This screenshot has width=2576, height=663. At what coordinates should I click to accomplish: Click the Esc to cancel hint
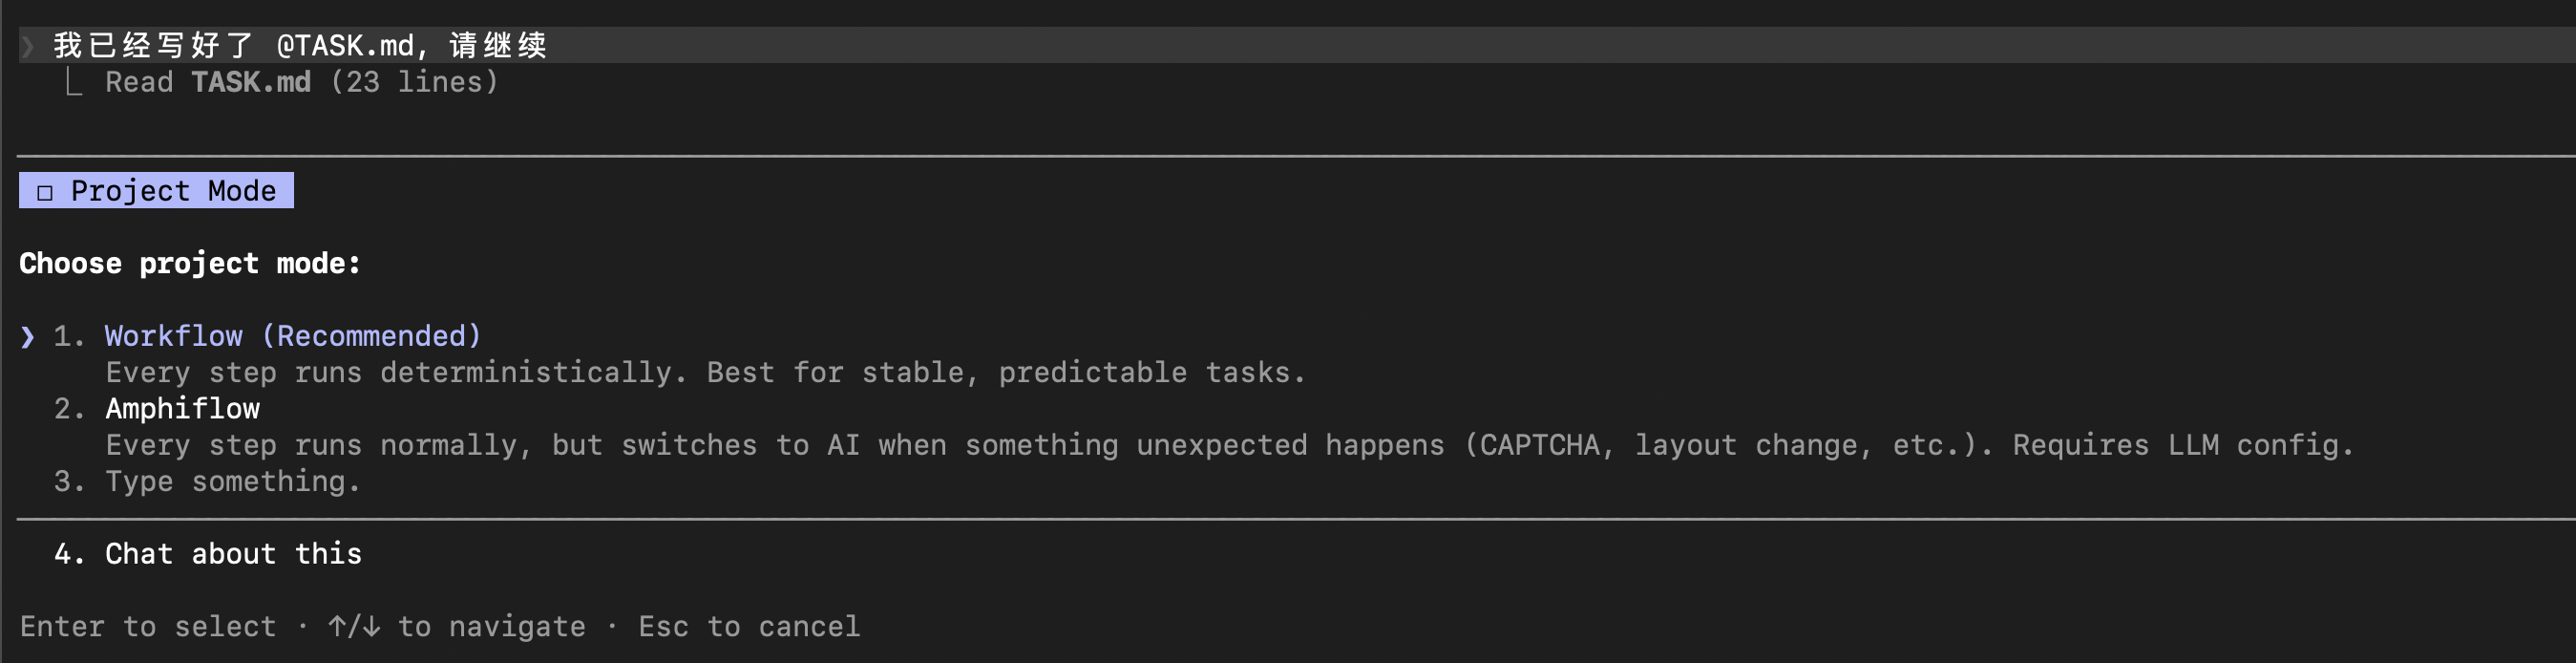(749, 627)
